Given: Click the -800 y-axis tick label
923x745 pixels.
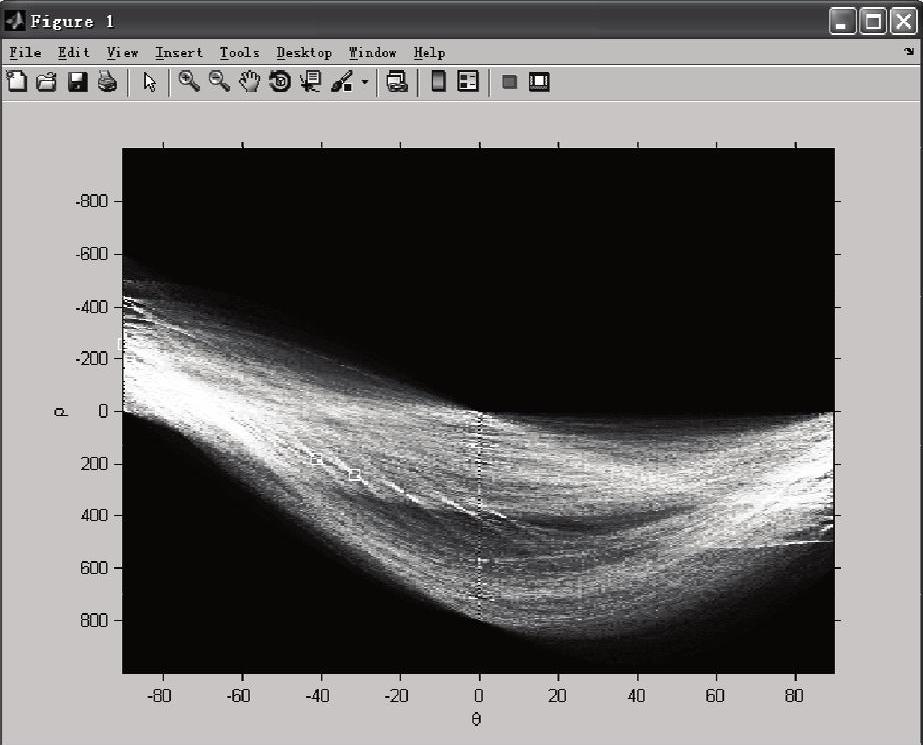Looking at the screenshot, I should pyautogui.click(x=92, y=201).
